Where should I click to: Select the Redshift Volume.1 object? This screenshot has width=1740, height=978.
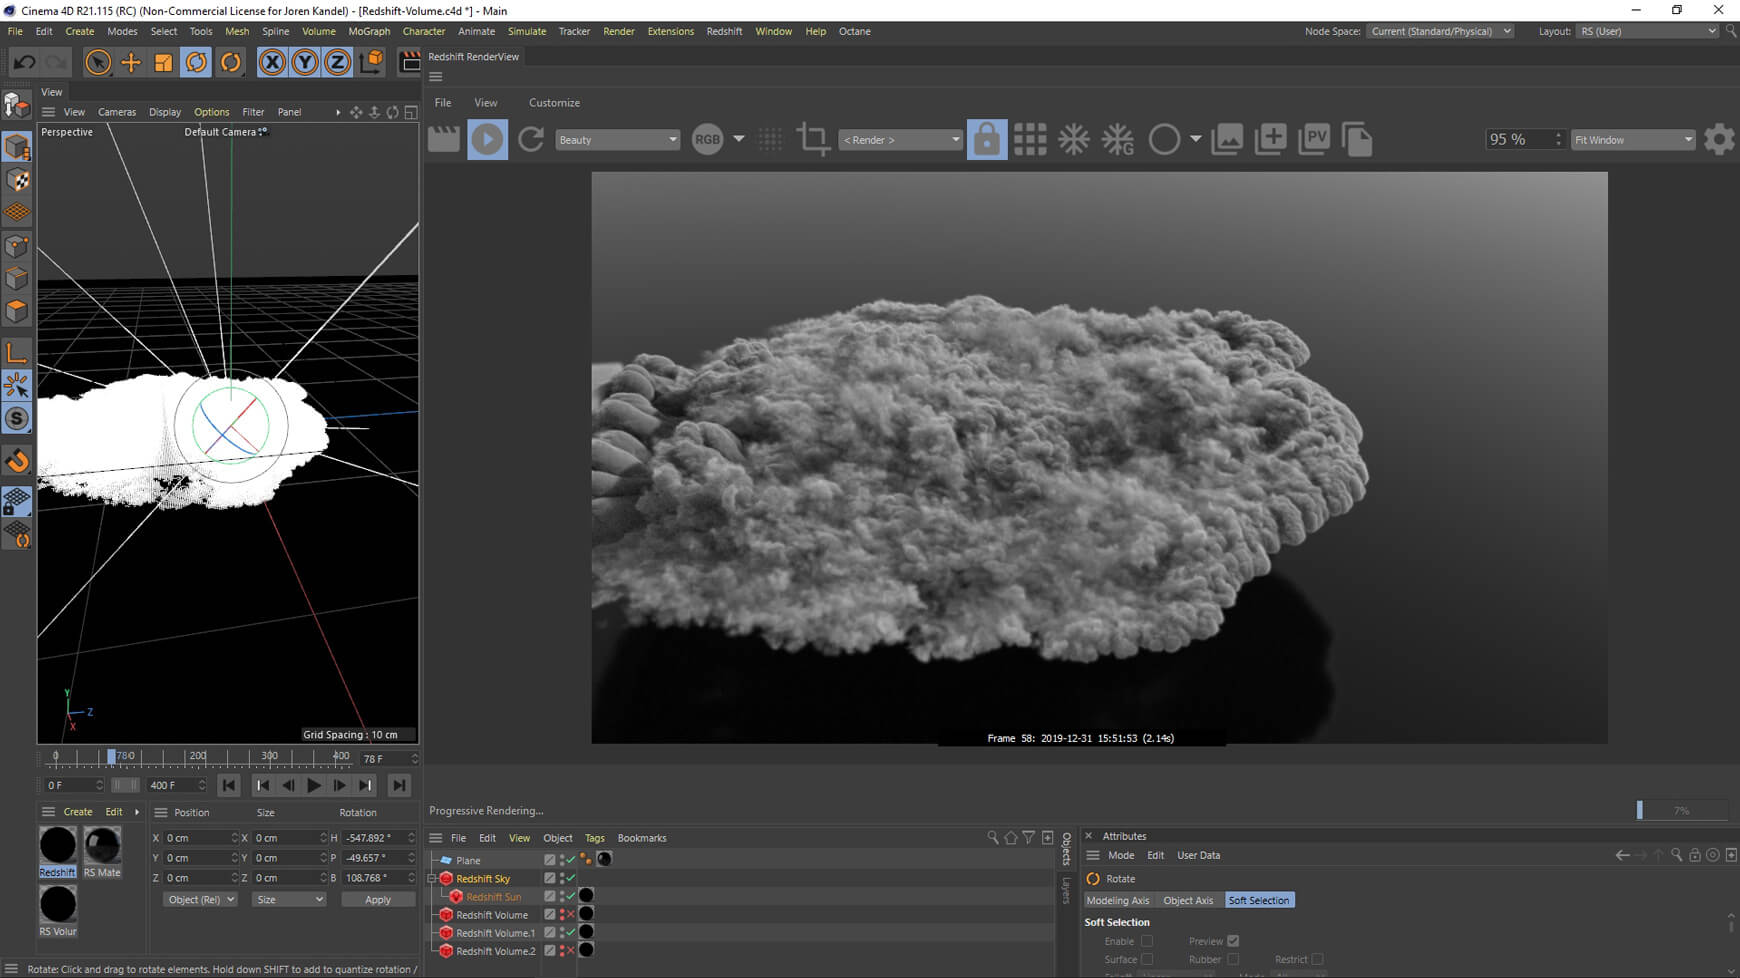pos(495,933)
